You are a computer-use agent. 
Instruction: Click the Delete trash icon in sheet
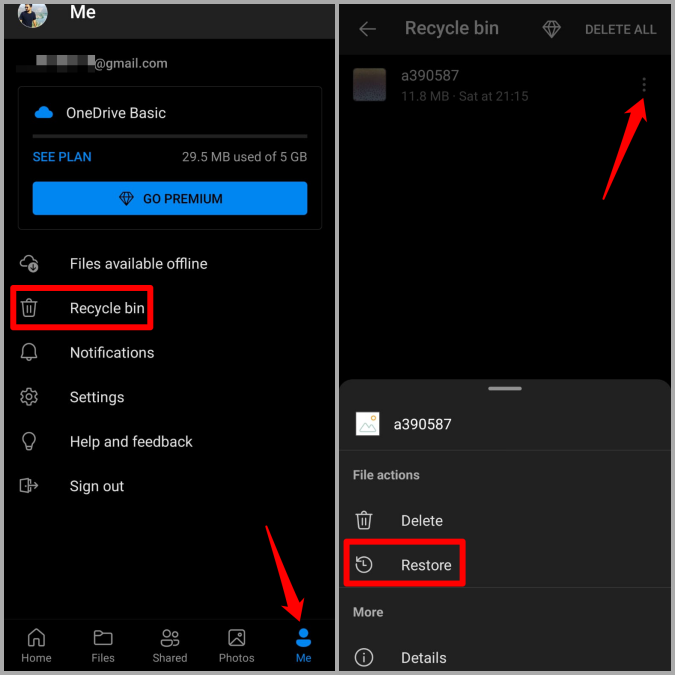tap(364, 520)
